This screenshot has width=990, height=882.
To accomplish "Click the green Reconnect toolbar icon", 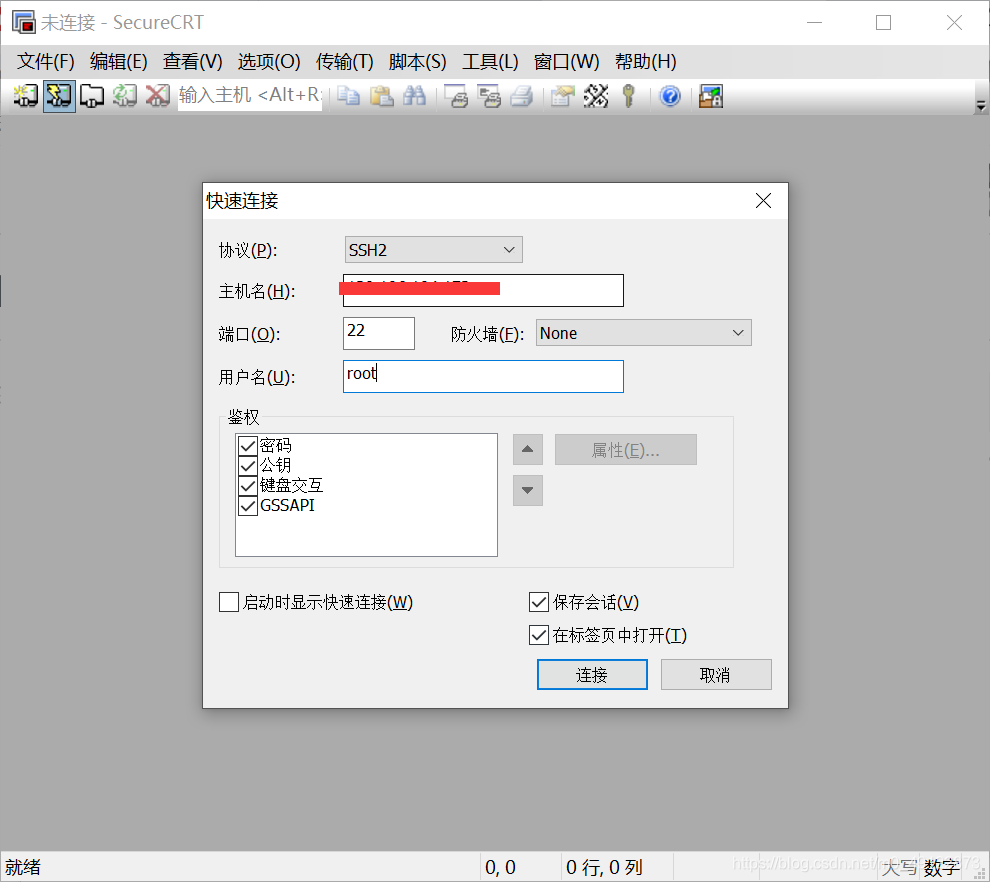I will (125, 96).
